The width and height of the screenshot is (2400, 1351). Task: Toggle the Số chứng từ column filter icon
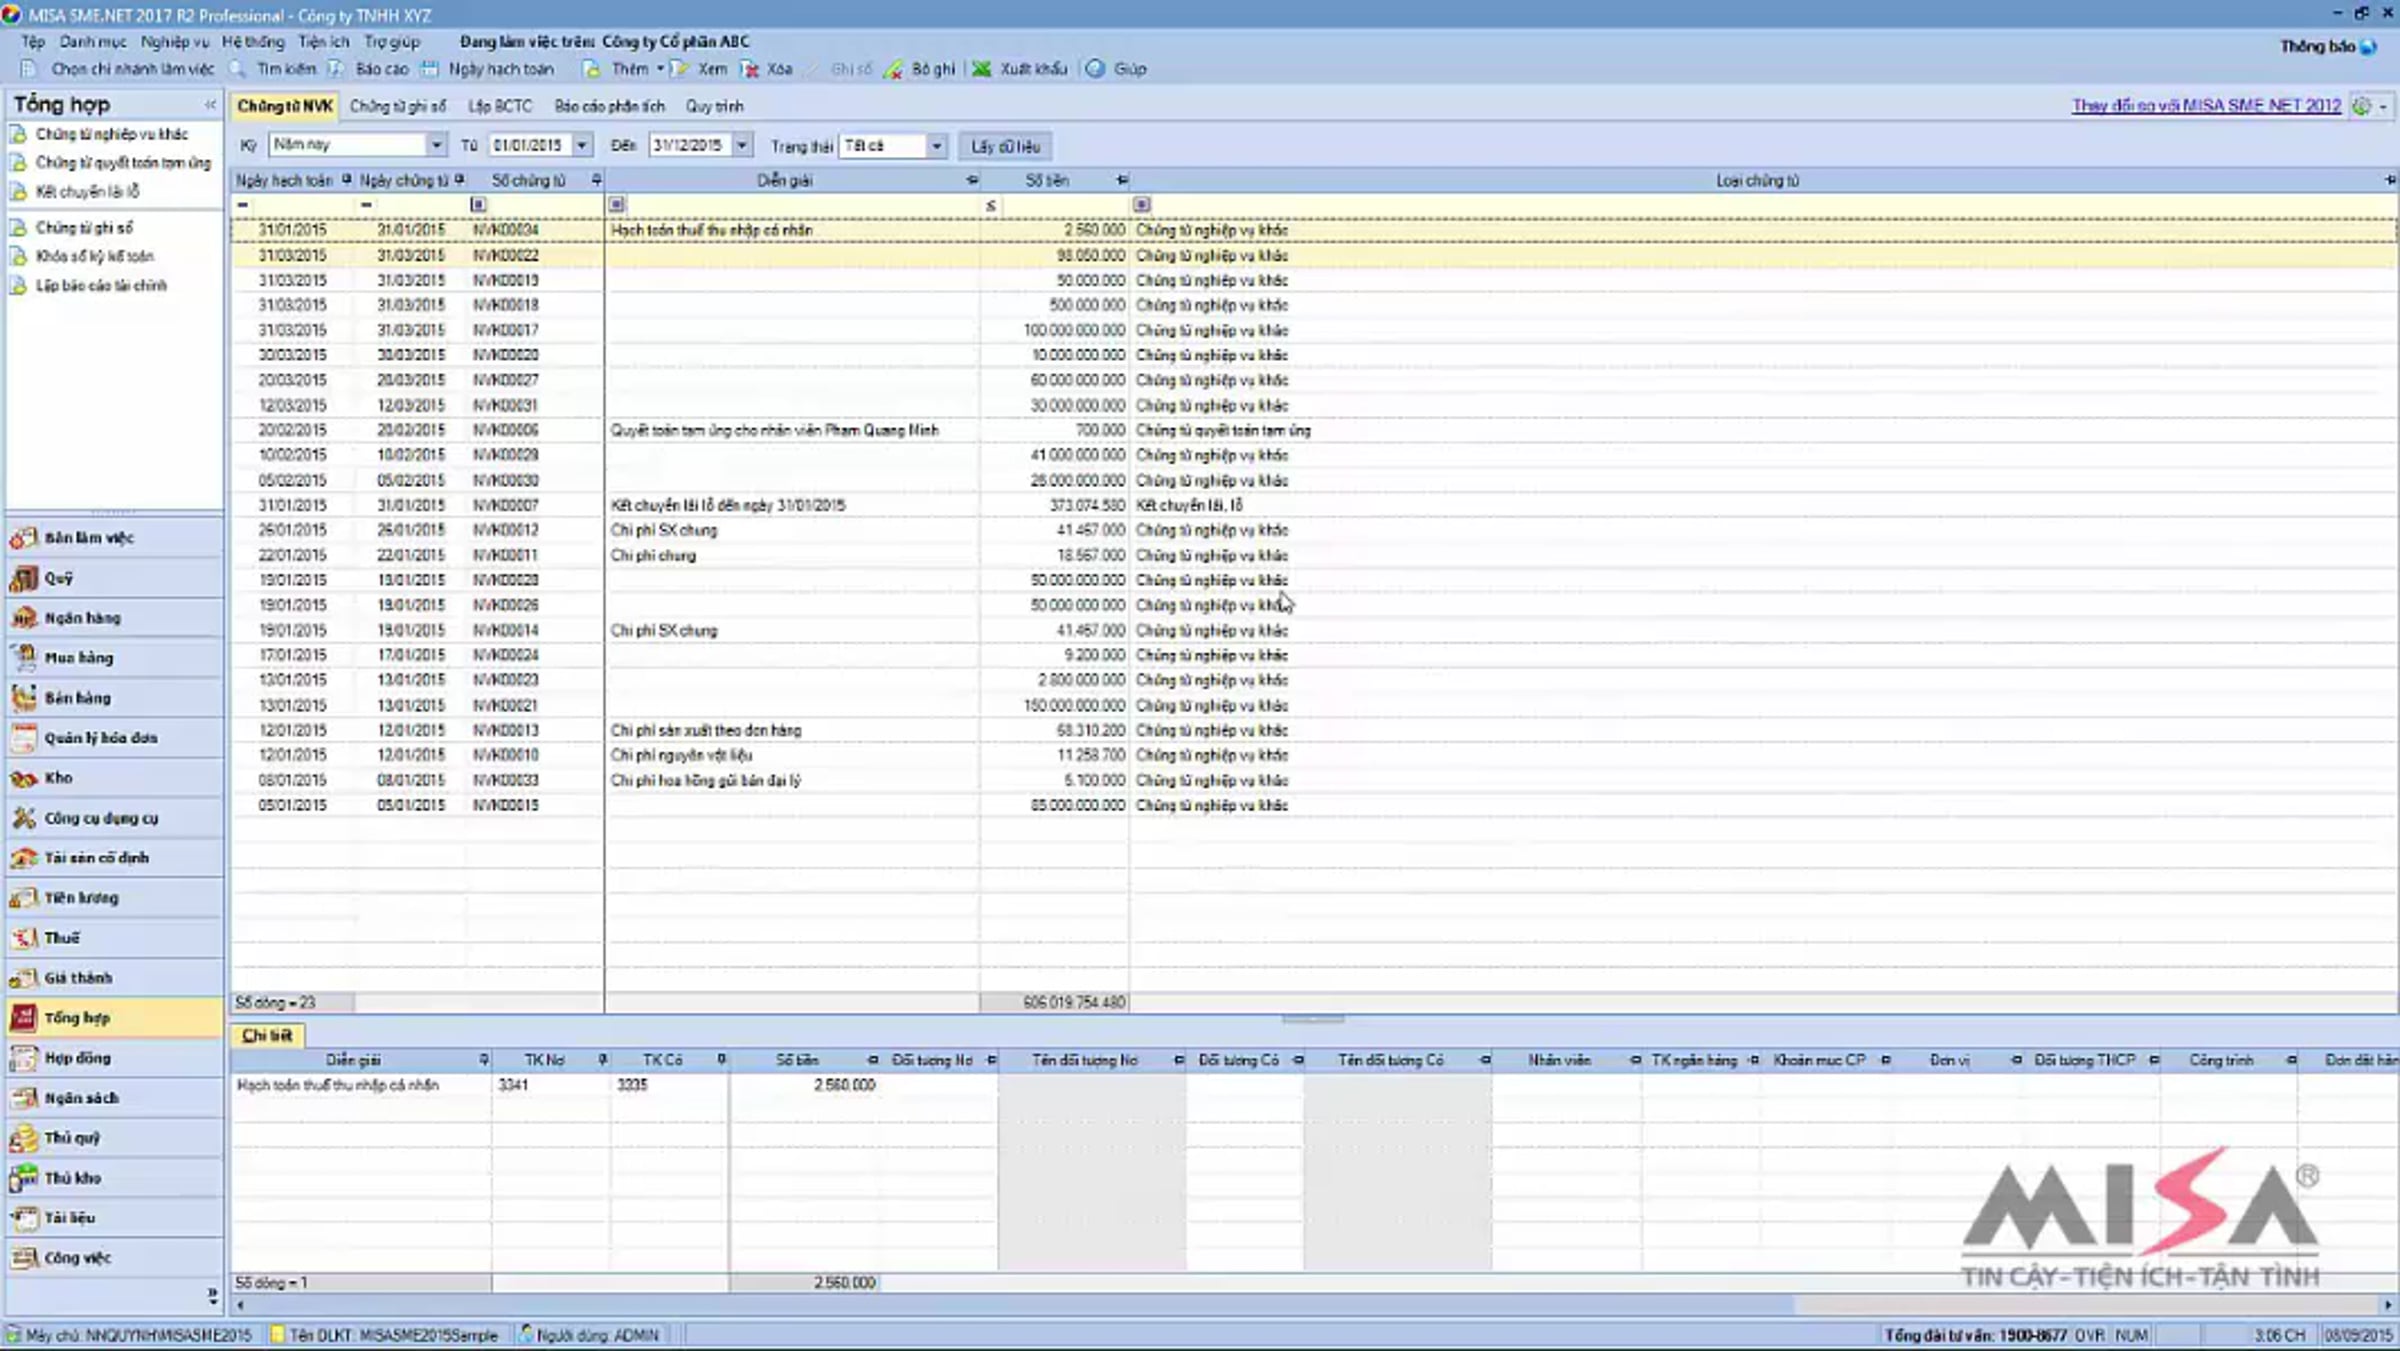(x=478, y=205)
